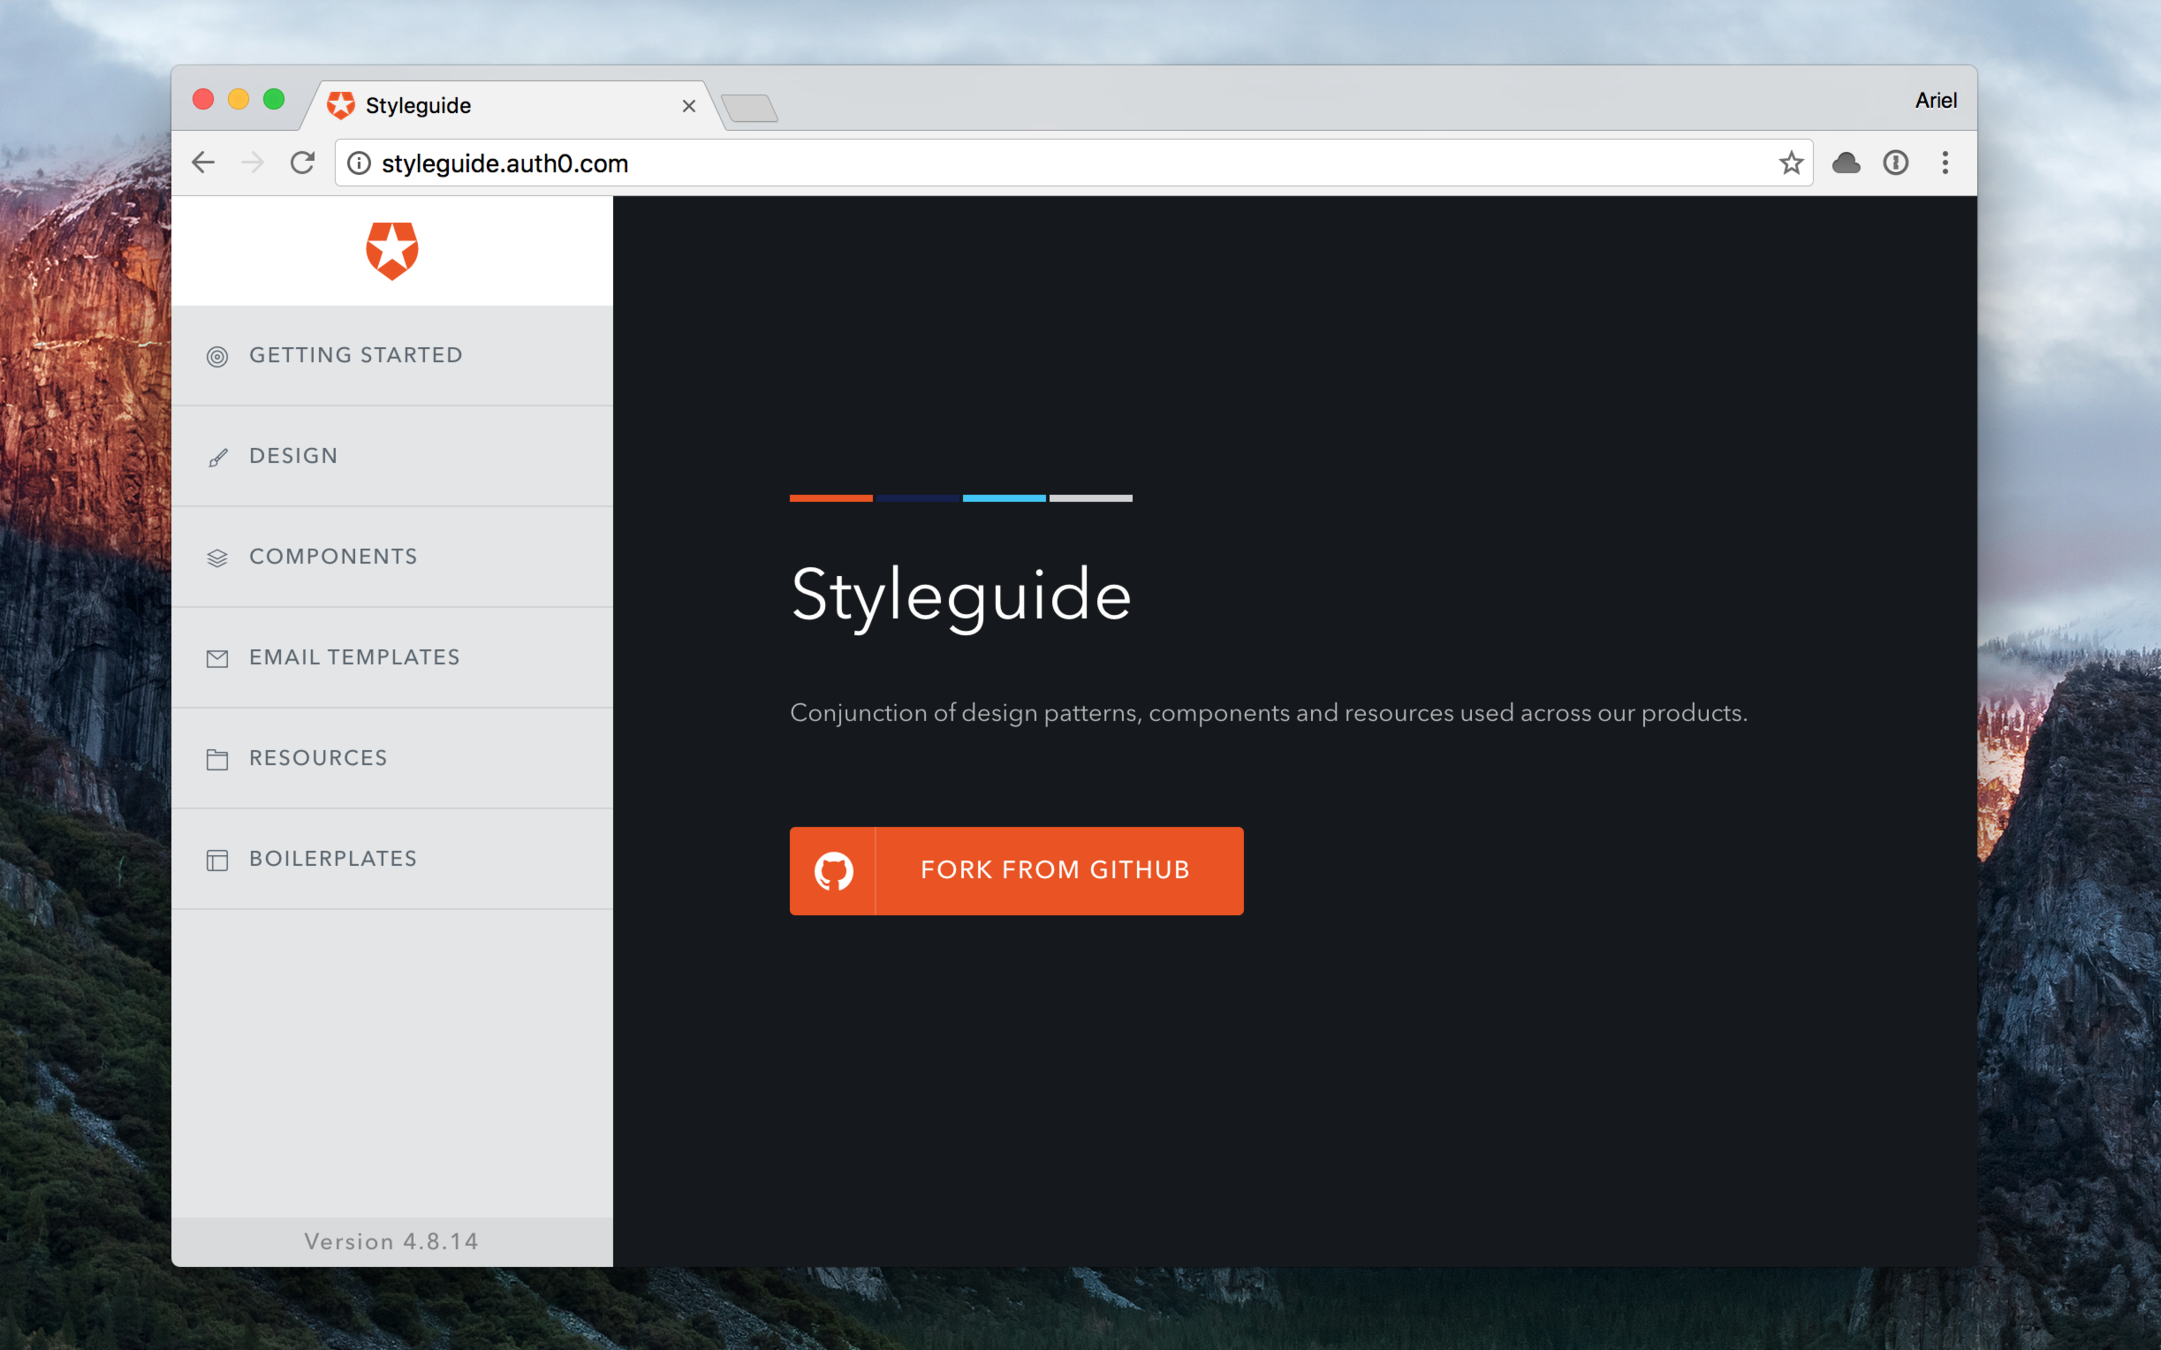This screenshot has width=2161, height=1350.
Task: Open the 1Password extension icon
Action: [x=1895, y=163]
